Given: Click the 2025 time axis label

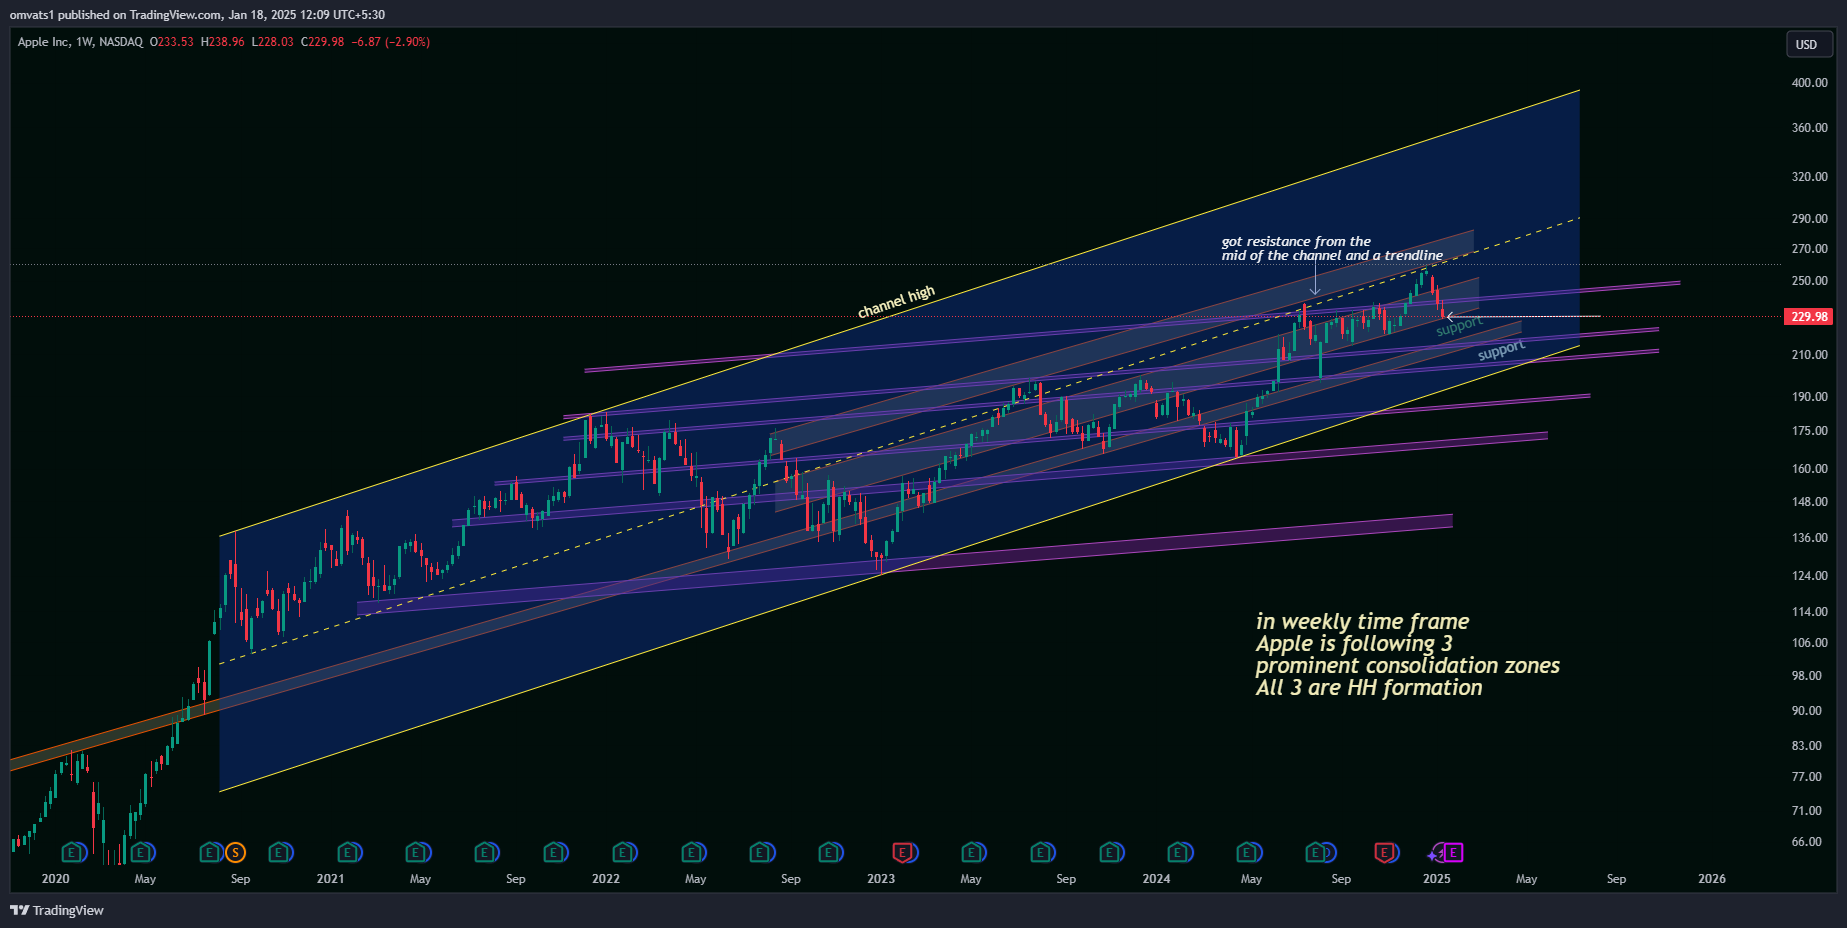Looking at the screenshot, I should (x=1436, y=879).
